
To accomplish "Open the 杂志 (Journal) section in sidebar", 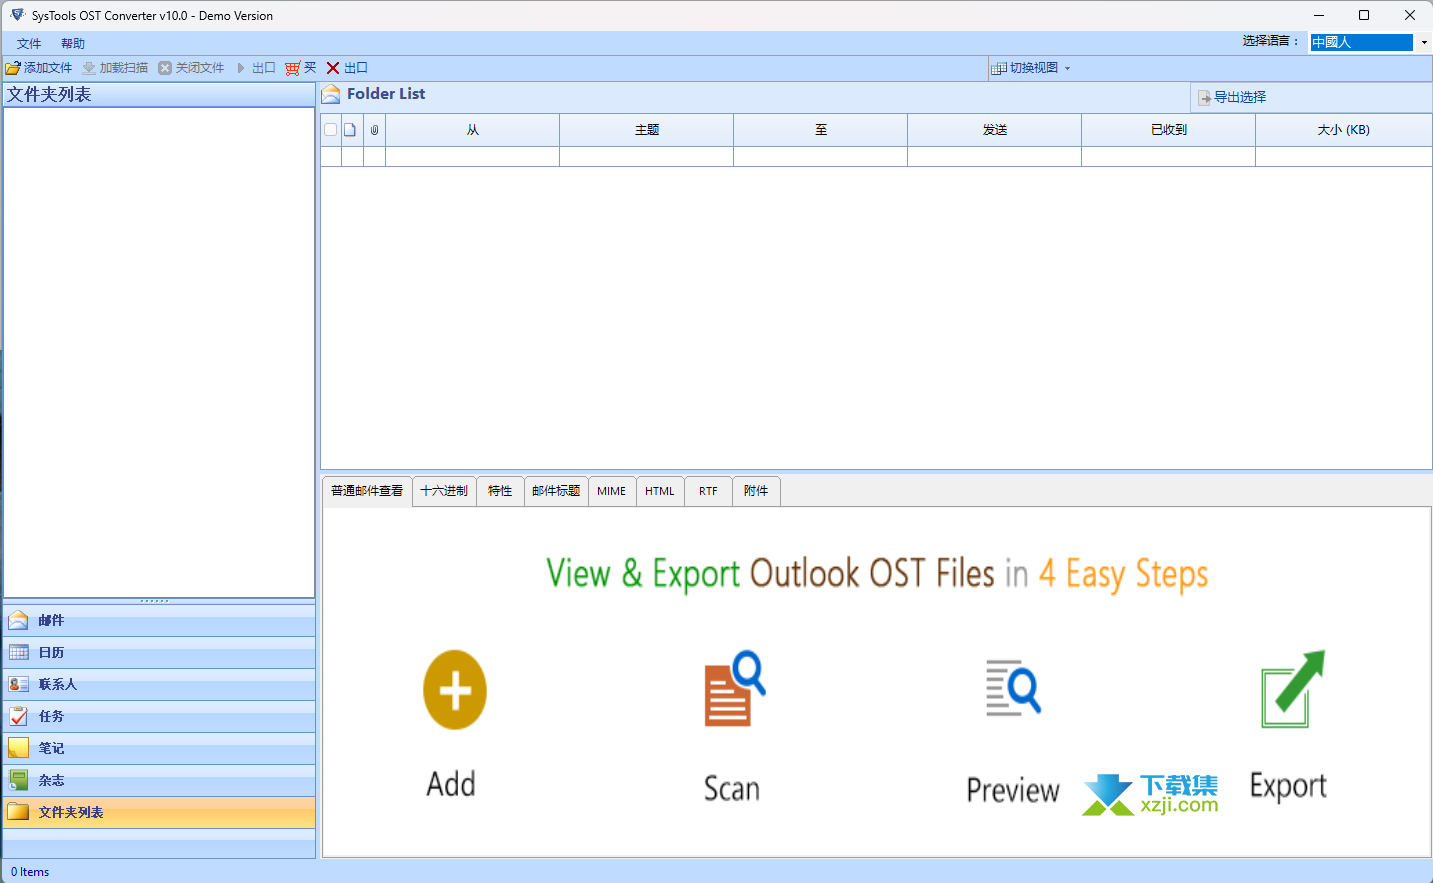I will pyautogui.click(x=159, y=781).
